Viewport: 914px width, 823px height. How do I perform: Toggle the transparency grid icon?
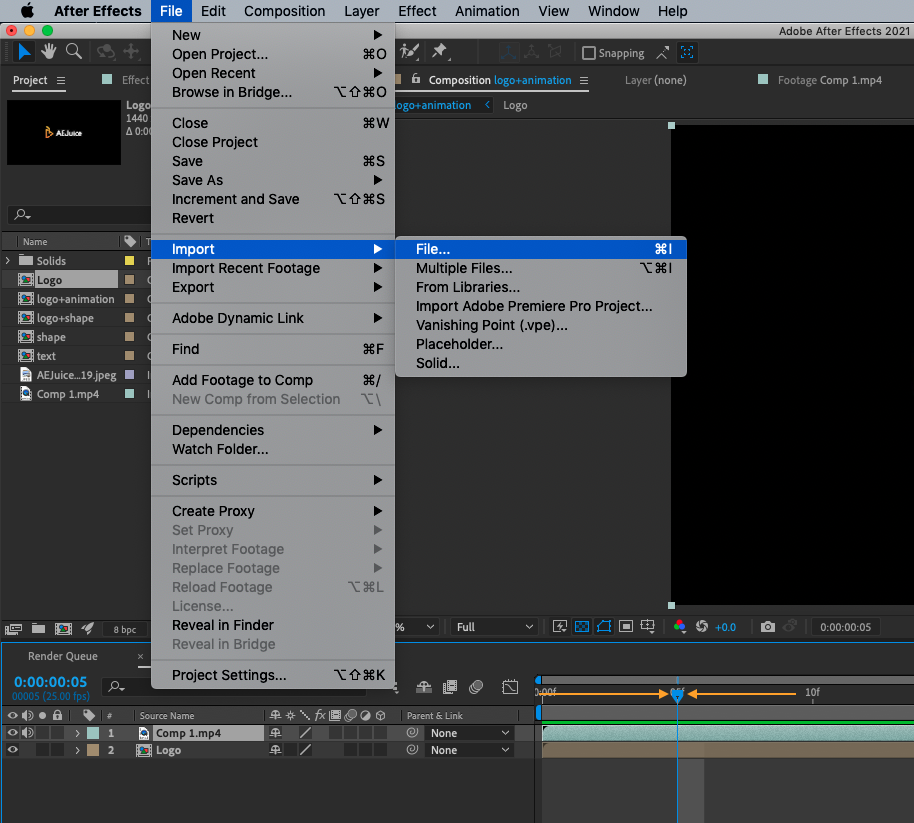pos(582,627)
